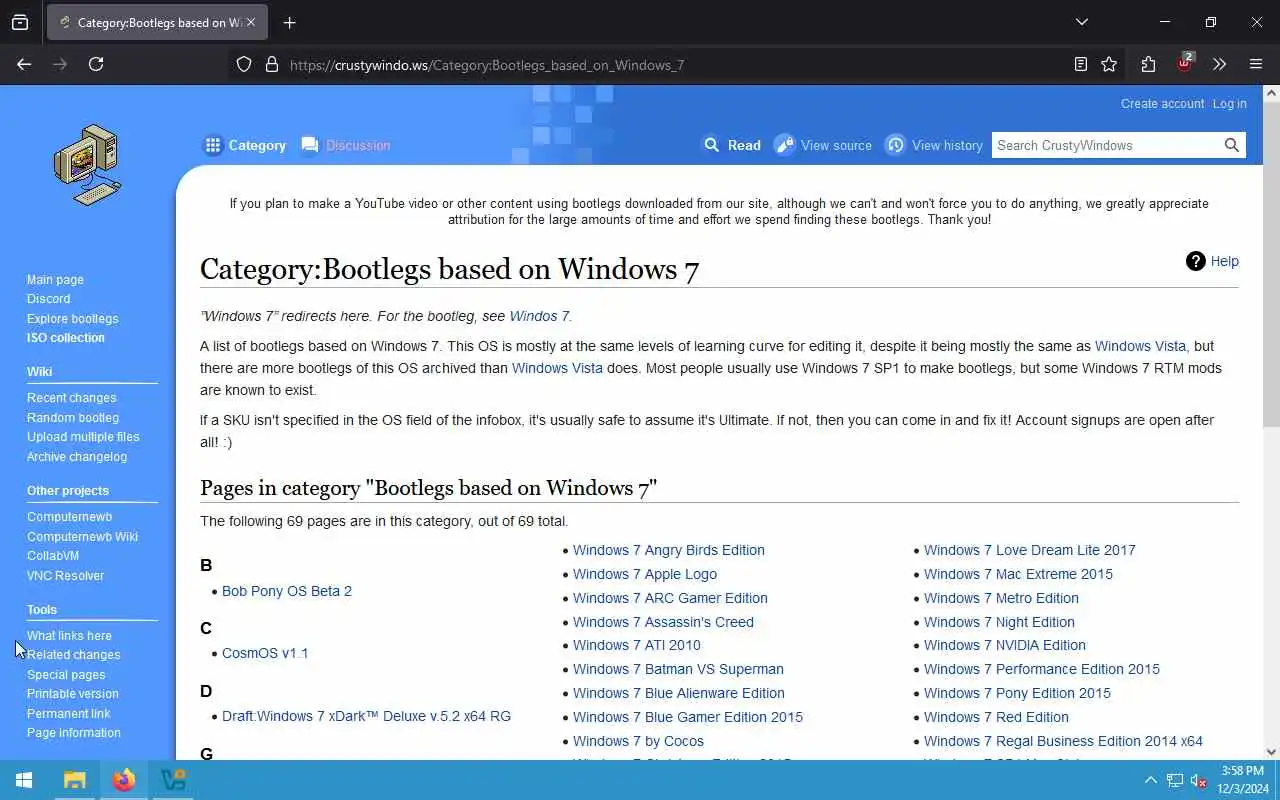
Task: Open What links here tool
Action: click(69, 636)
